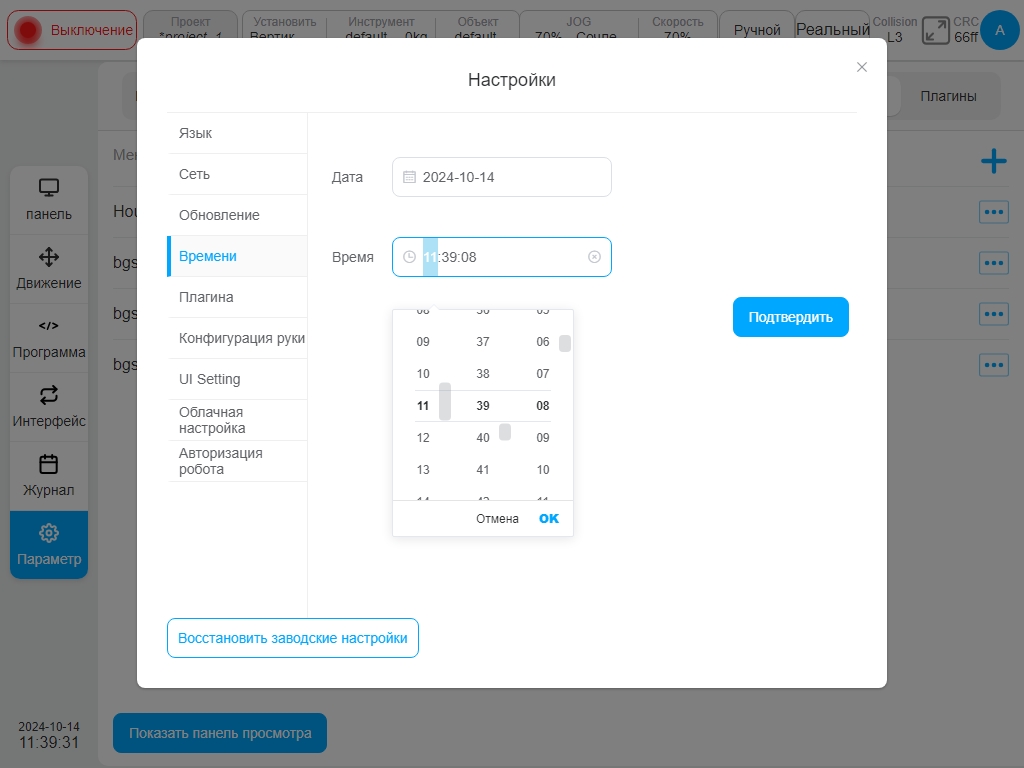Viewport: 1024px width, 768px height.
Task: Select the Облачная настройка tab
Action: tap(238, 420)
